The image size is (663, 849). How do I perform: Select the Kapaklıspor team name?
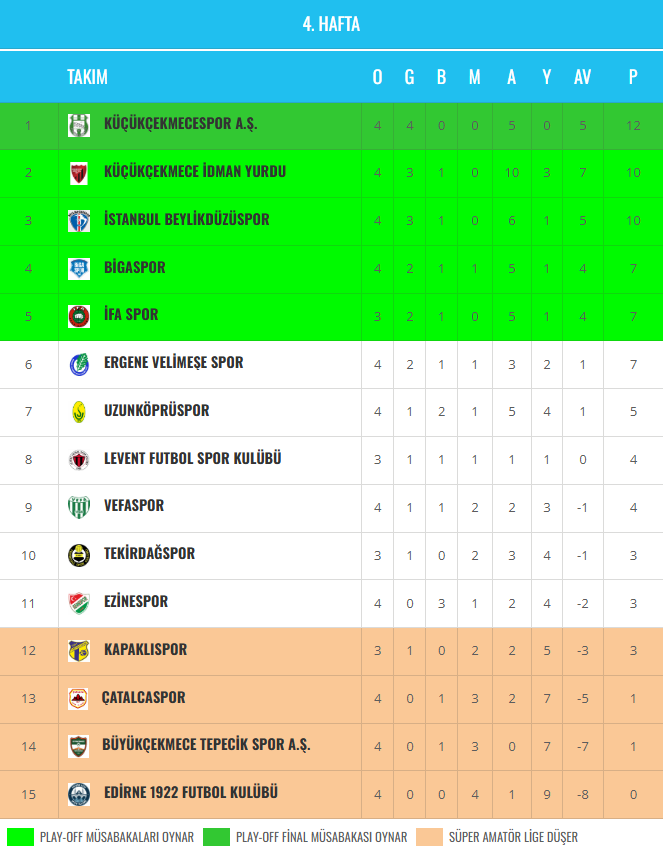tap(145, 650)
